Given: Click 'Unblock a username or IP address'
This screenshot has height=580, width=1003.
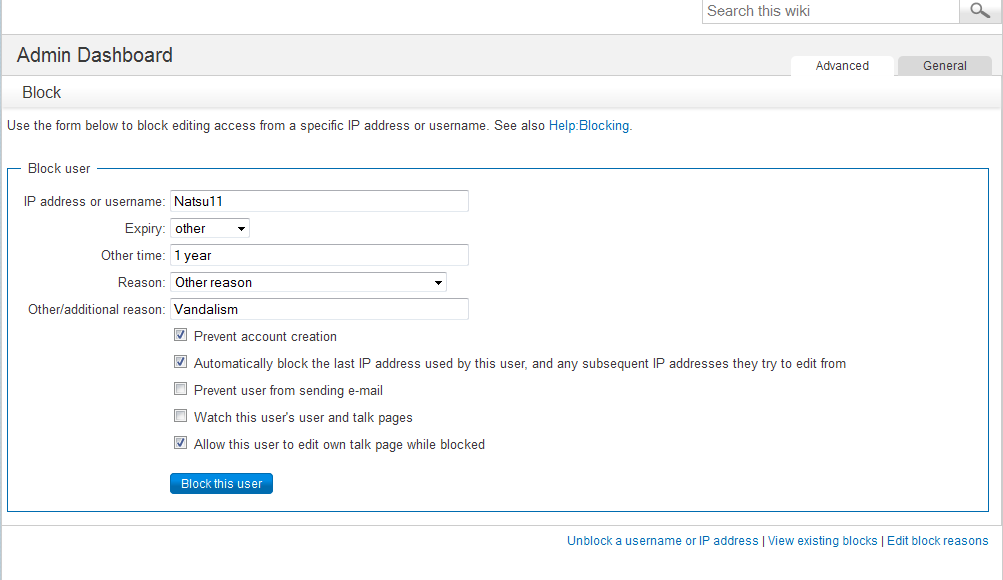Looking at the screenshot, I should click(x=662, y=540).
